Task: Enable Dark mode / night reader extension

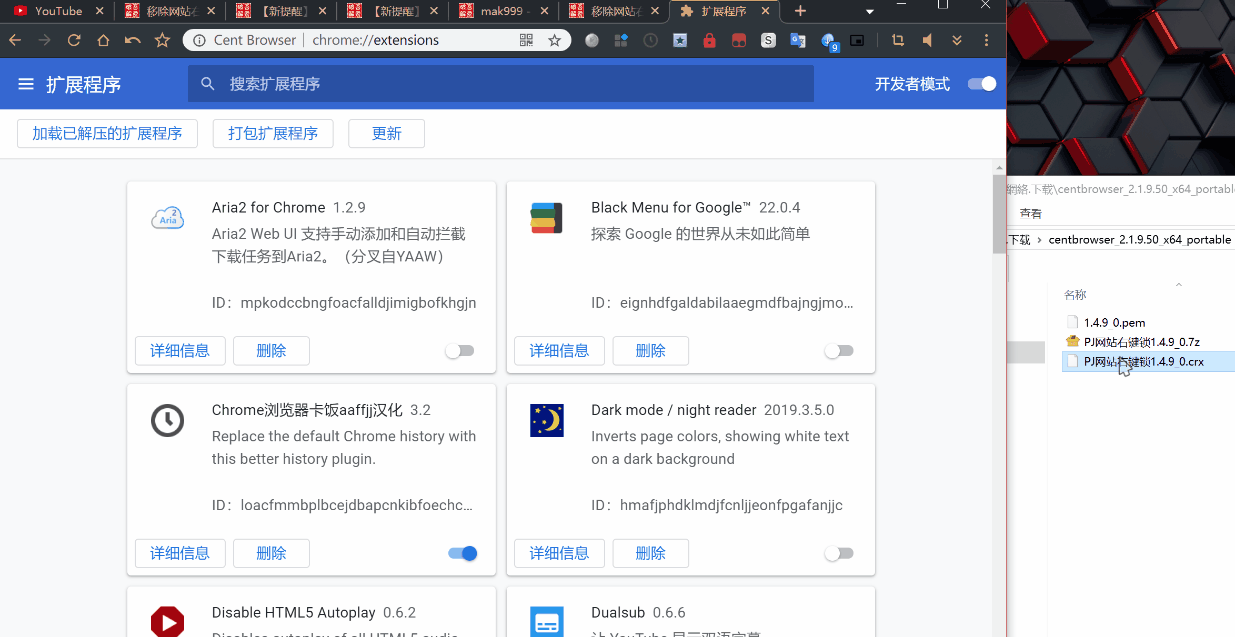Action: (839, 553)
